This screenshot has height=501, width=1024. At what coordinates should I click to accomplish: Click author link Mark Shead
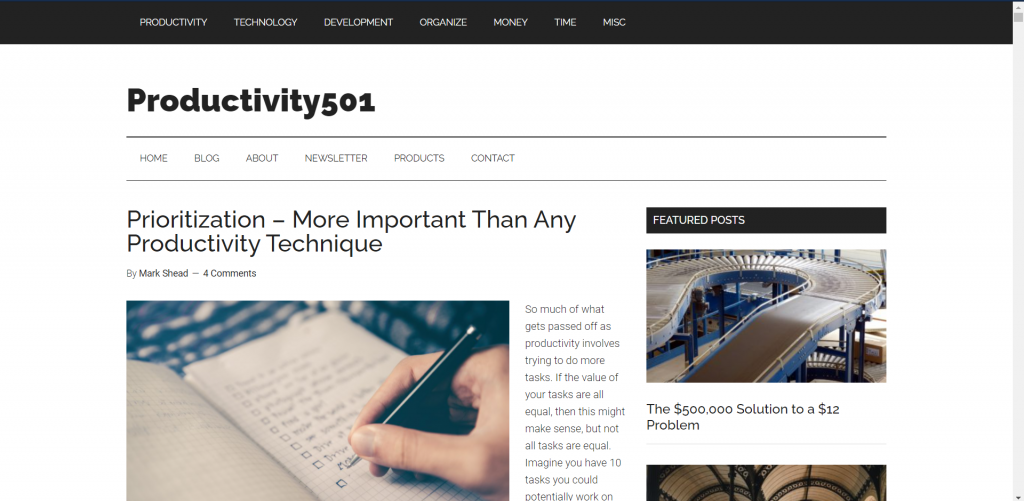(163, 273)
